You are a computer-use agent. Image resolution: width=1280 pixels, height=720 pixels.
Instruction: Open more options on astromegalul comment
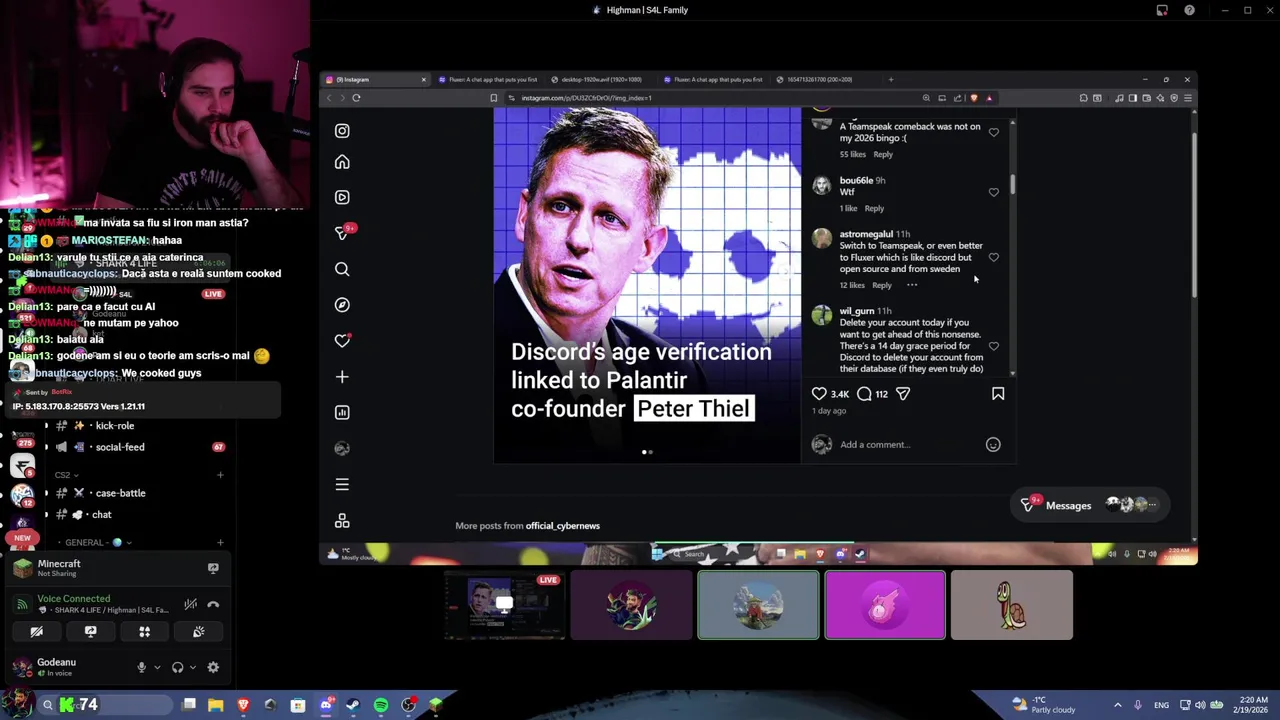click(x=912, y=285)
